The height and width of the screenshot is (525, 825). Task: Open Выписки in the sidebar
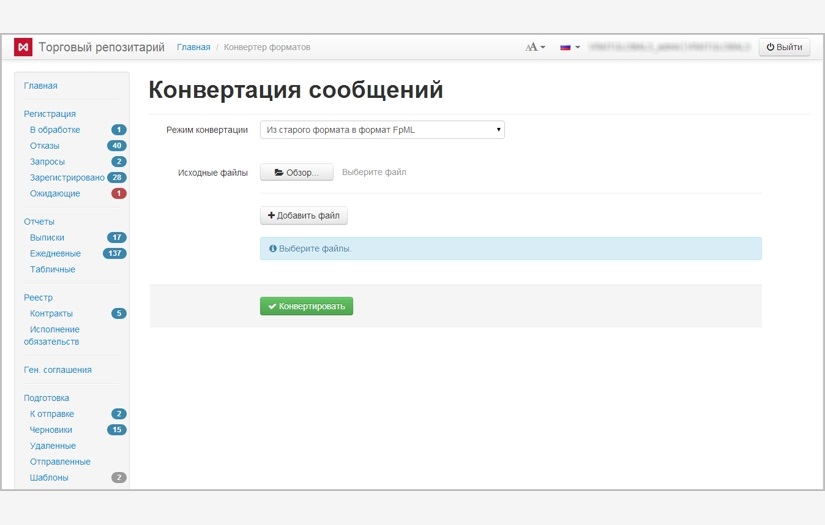tap(47, 237)
